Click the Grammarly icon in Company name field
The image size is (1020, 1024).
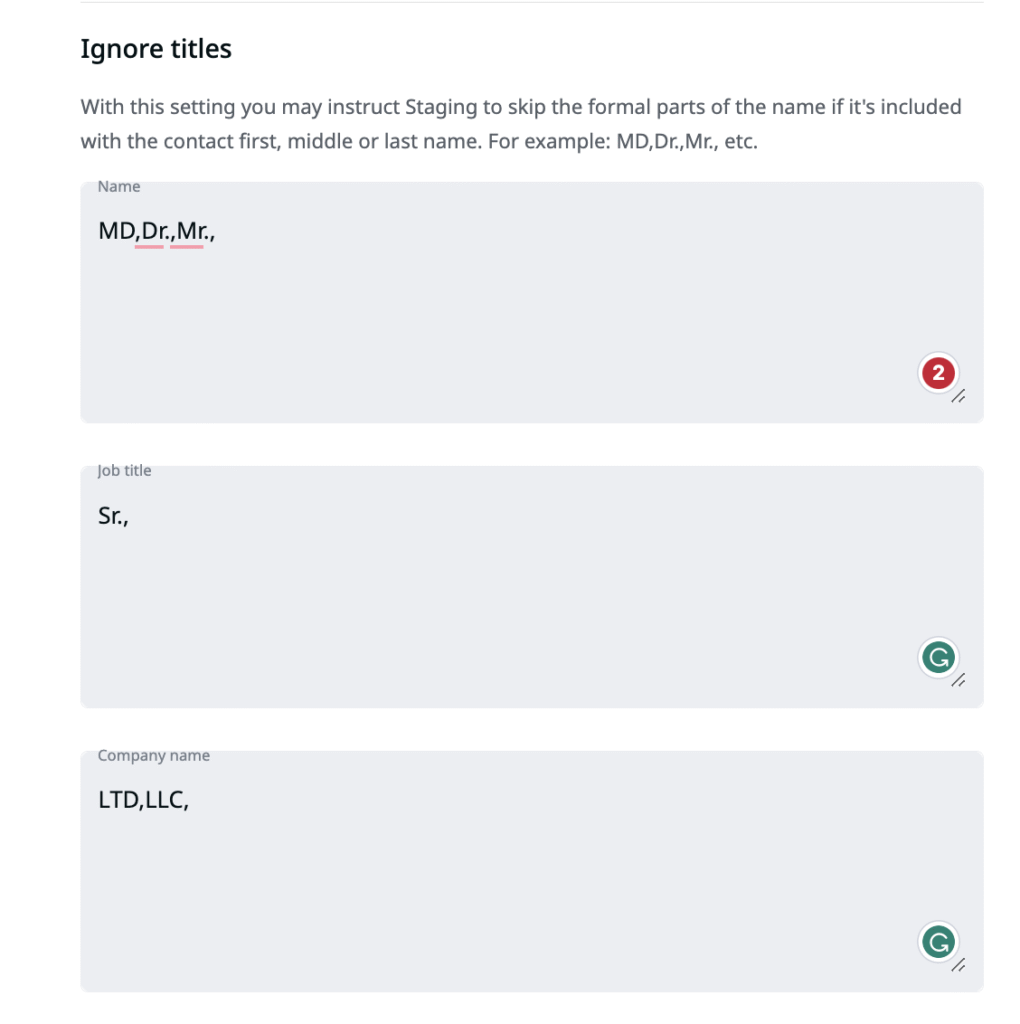point(938,942)
